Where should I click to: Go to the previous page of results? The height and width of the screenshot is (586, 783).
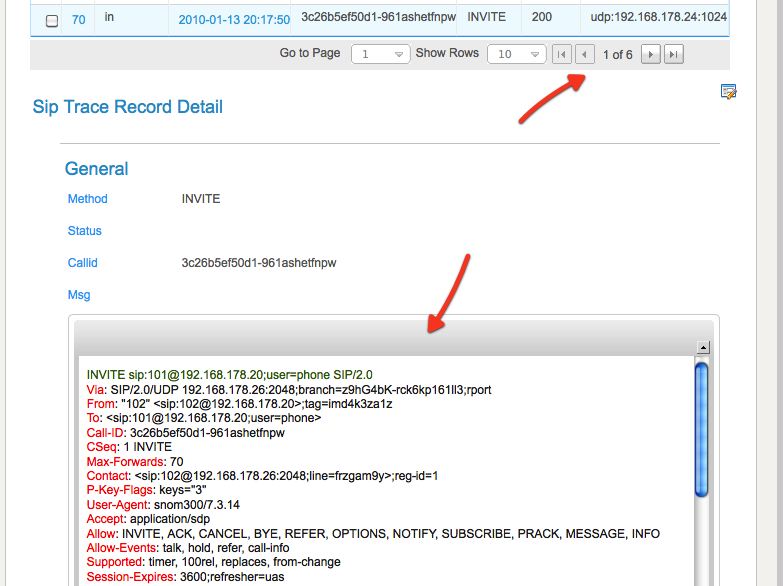tap(585, 55)
